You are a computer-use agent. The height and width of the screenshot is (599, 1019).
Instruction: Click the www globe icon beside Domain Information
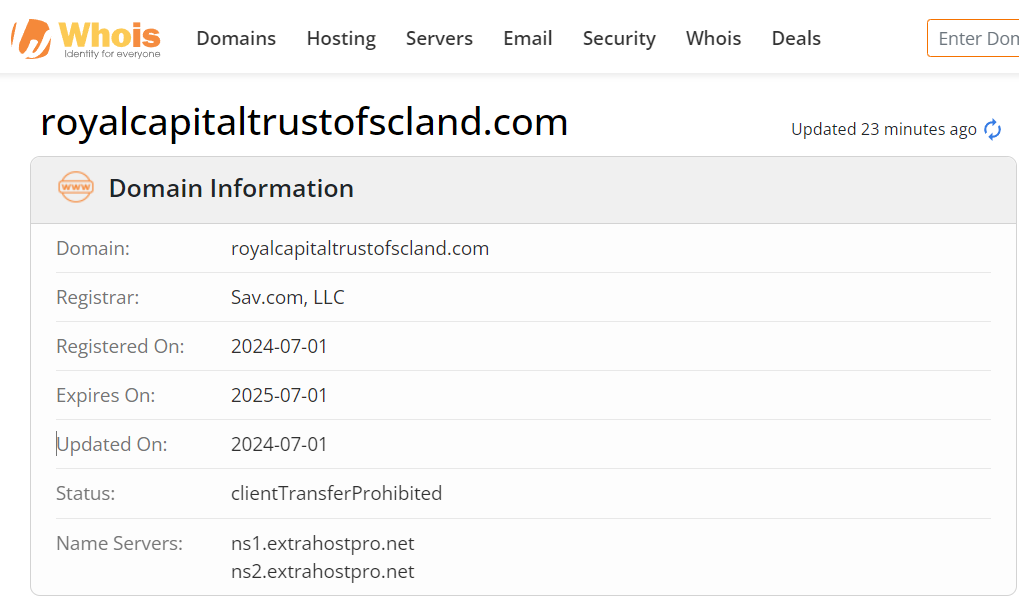coord(76,187)
